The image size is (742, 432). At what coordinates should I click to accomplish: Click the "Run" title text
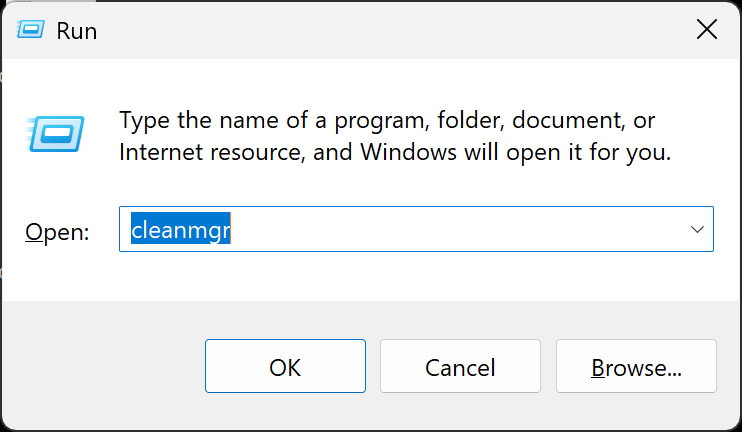point(77,31)
